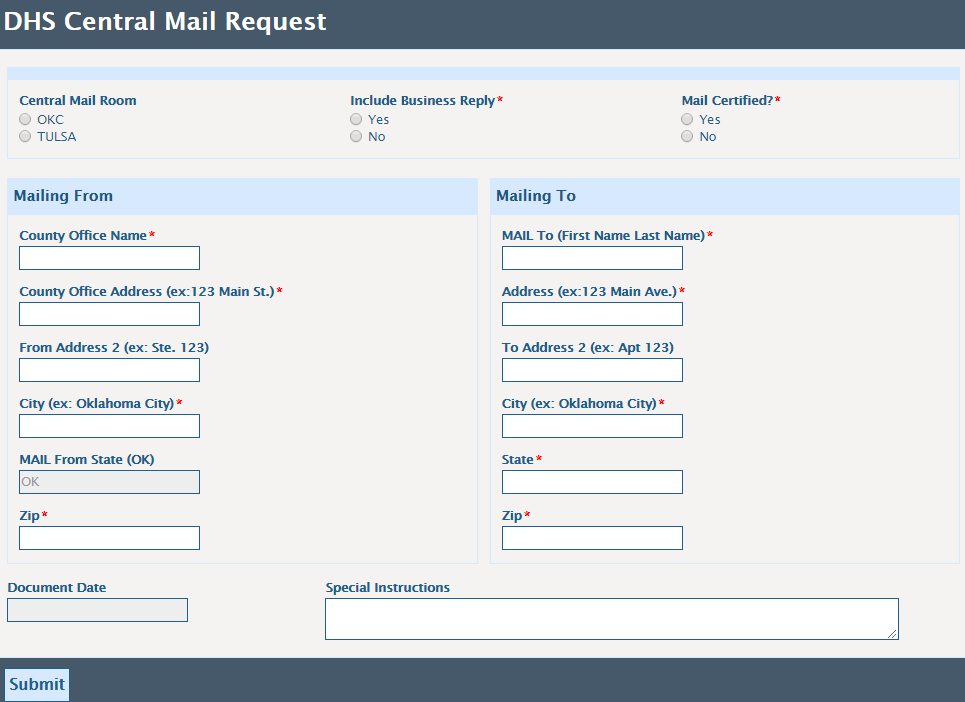
Task: Click the From Address 2 field
Action: click(110, 370)
